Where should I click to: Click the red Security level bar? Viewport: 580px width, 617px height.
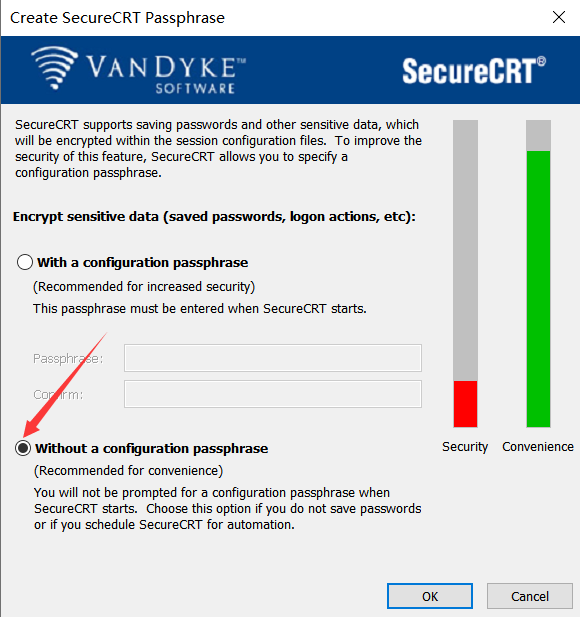point(465,404)
